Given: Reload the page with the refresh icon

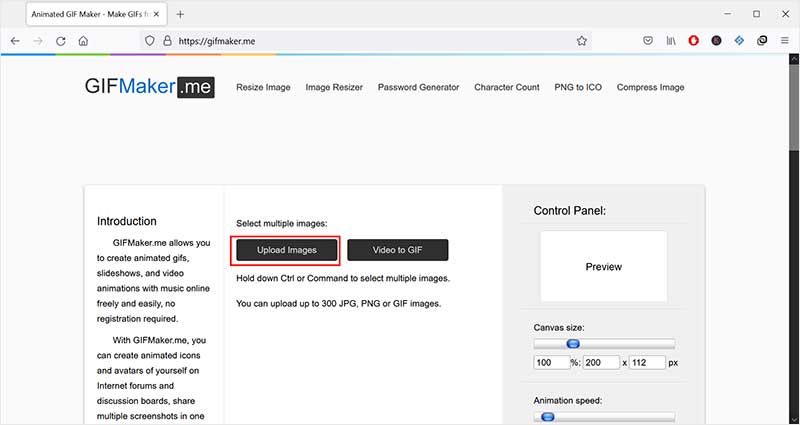Looking at the screenshot, I should (61, 41).
